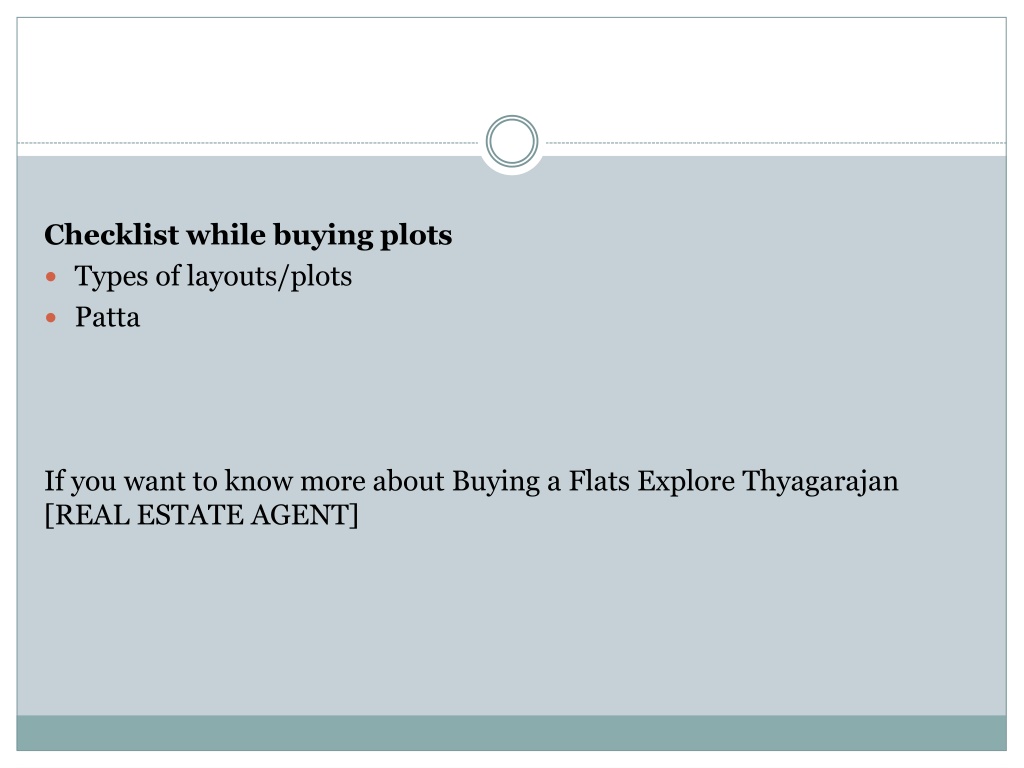Screen dimensions: 1024x768
Task: Click the word 'Checklist' in the heading
Action: (x=111, y=235)
